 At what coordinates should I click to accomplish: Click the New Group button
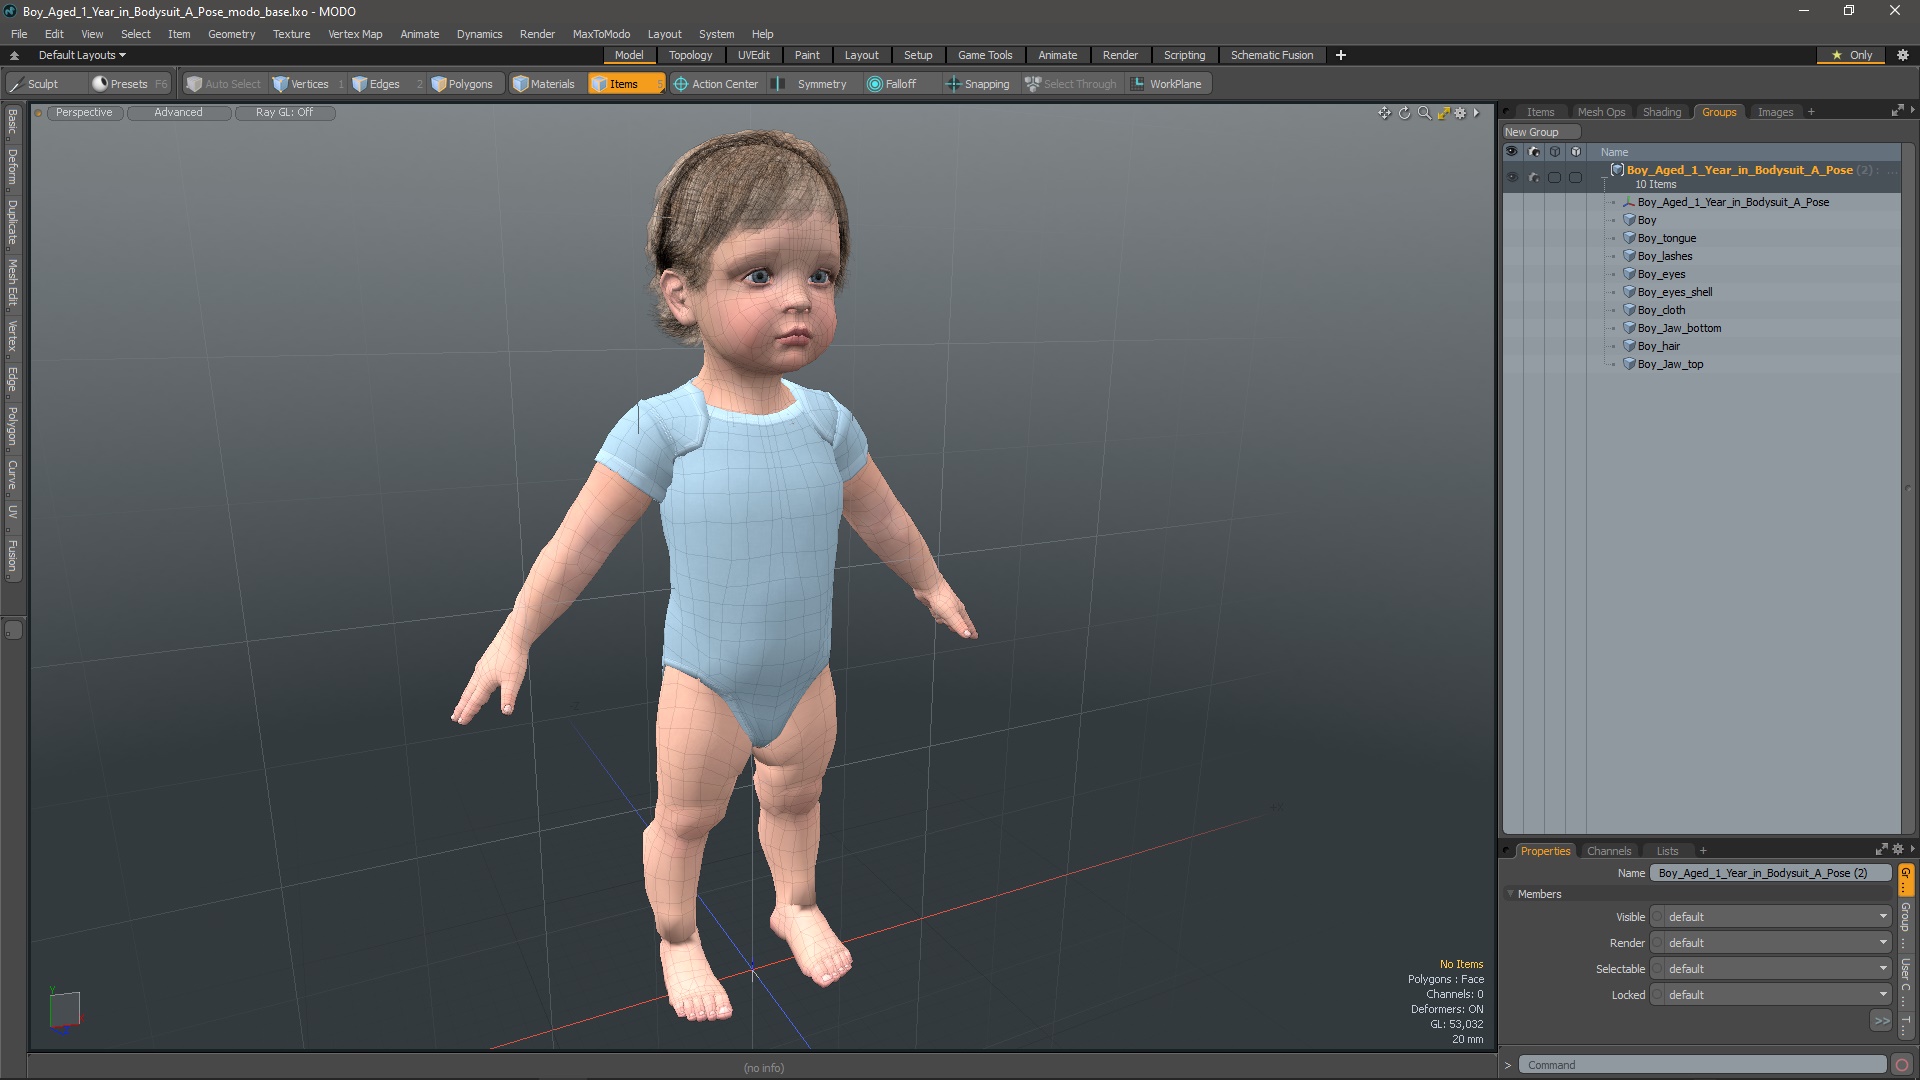(x=1532, y=132)
